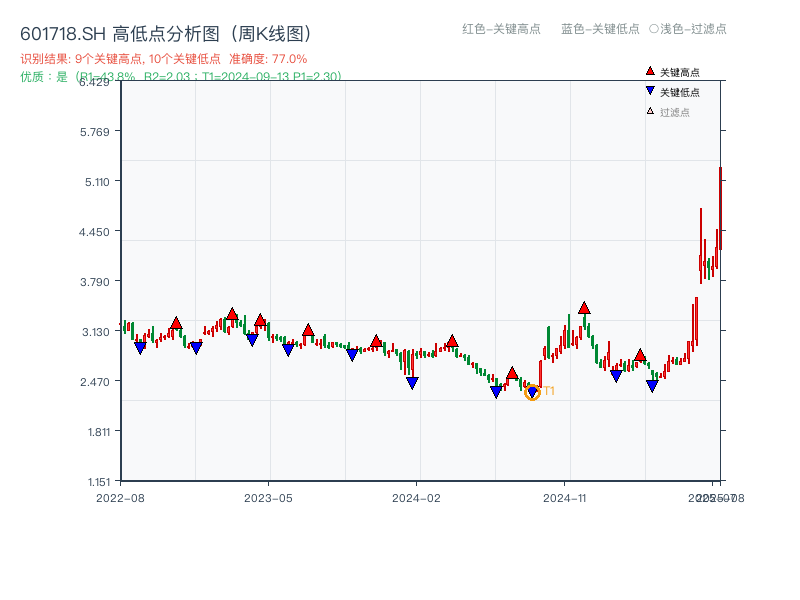This screenshot has height=600, width=800.
Task: Select the first blue key-low triangle after 2022-08
Action: pyautogui.click(x=140, y=348)
